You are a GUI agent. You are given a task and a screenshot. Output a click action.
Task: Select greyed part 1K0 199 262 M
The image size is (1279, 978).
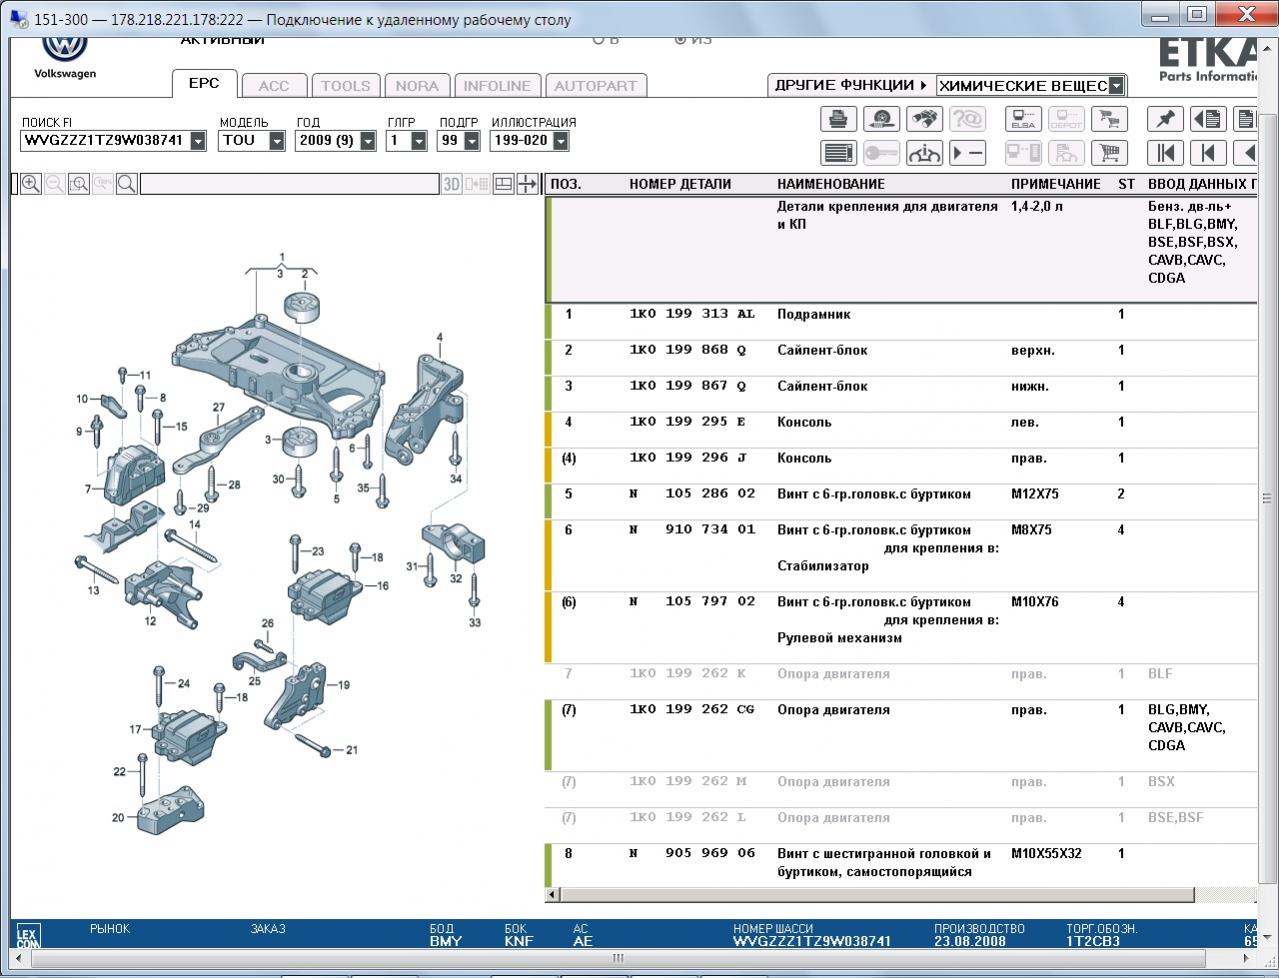688,782
